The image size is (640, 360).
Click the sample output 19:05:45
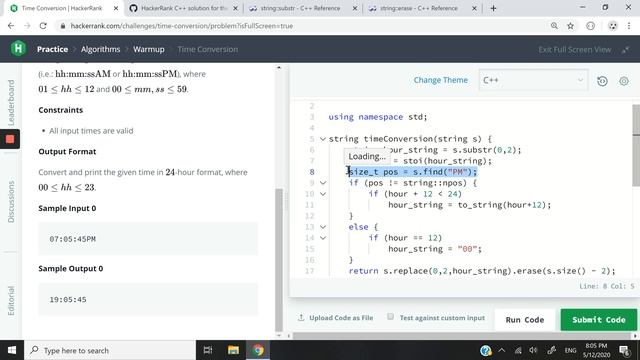tap(68, 300)
